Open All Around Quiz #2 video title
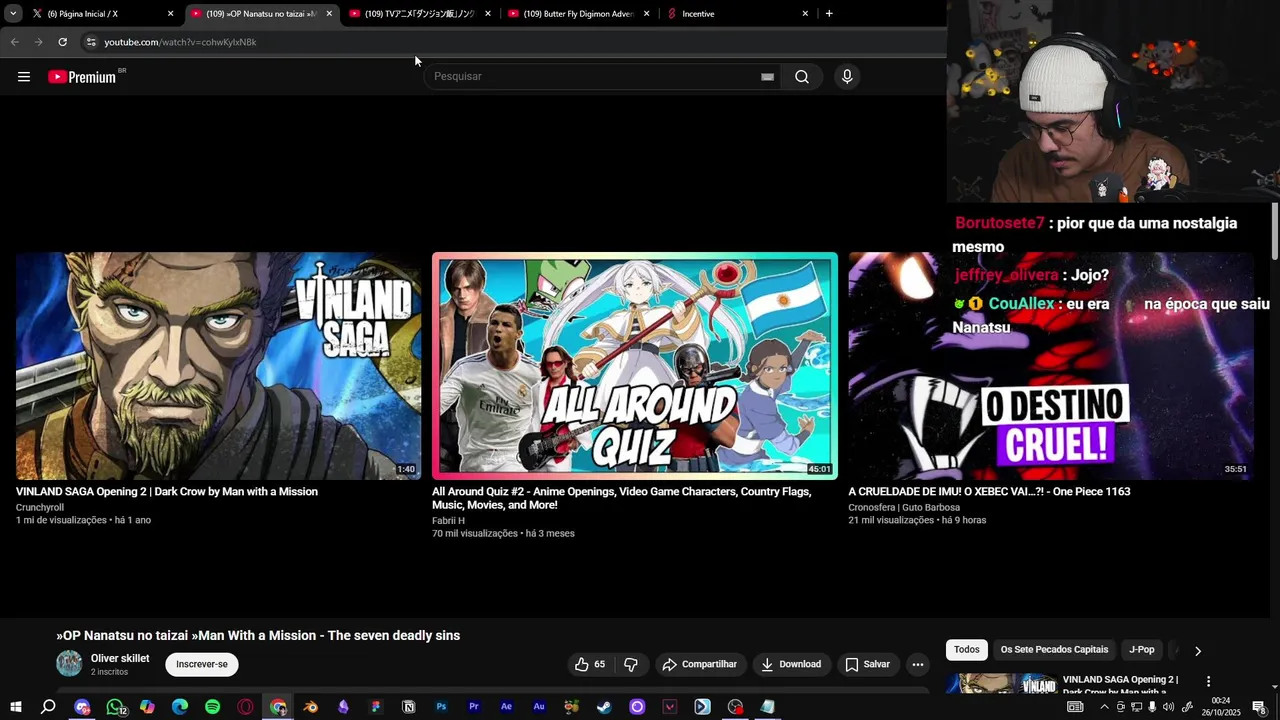 tap(621, 498)
